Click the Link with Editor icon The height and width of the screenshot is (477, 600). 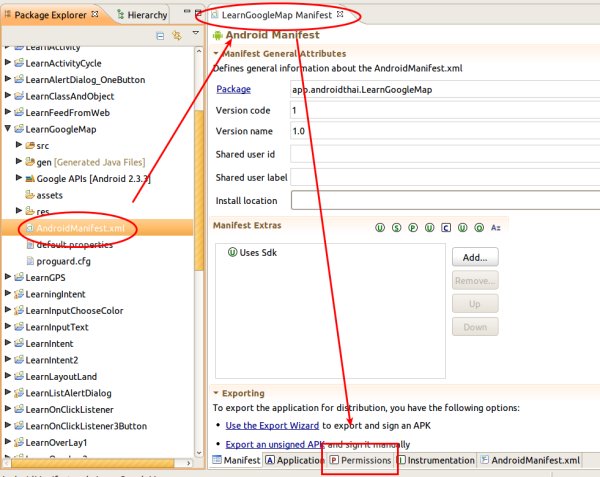point(177,36)
